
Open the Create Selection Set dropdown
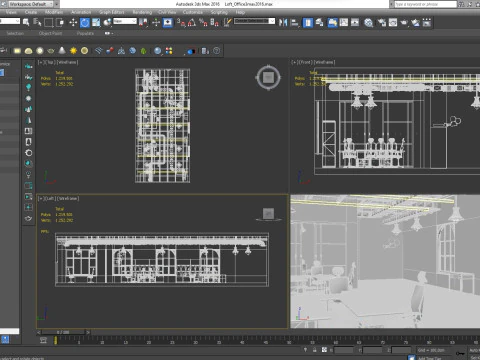254,21
